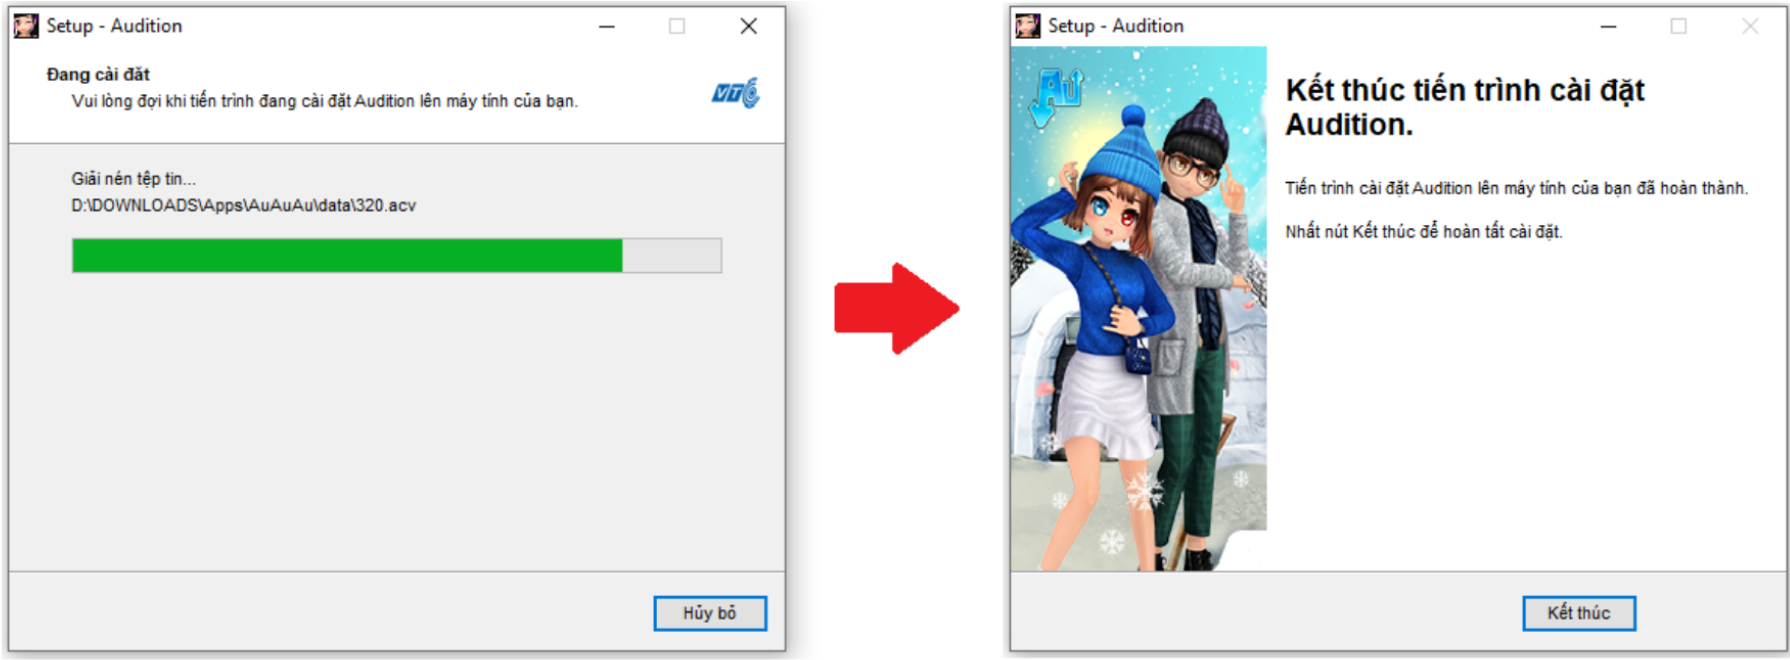1790x660 pixels.
Task: Click the Kết thúc finish button
Action: click(1579, 613)
